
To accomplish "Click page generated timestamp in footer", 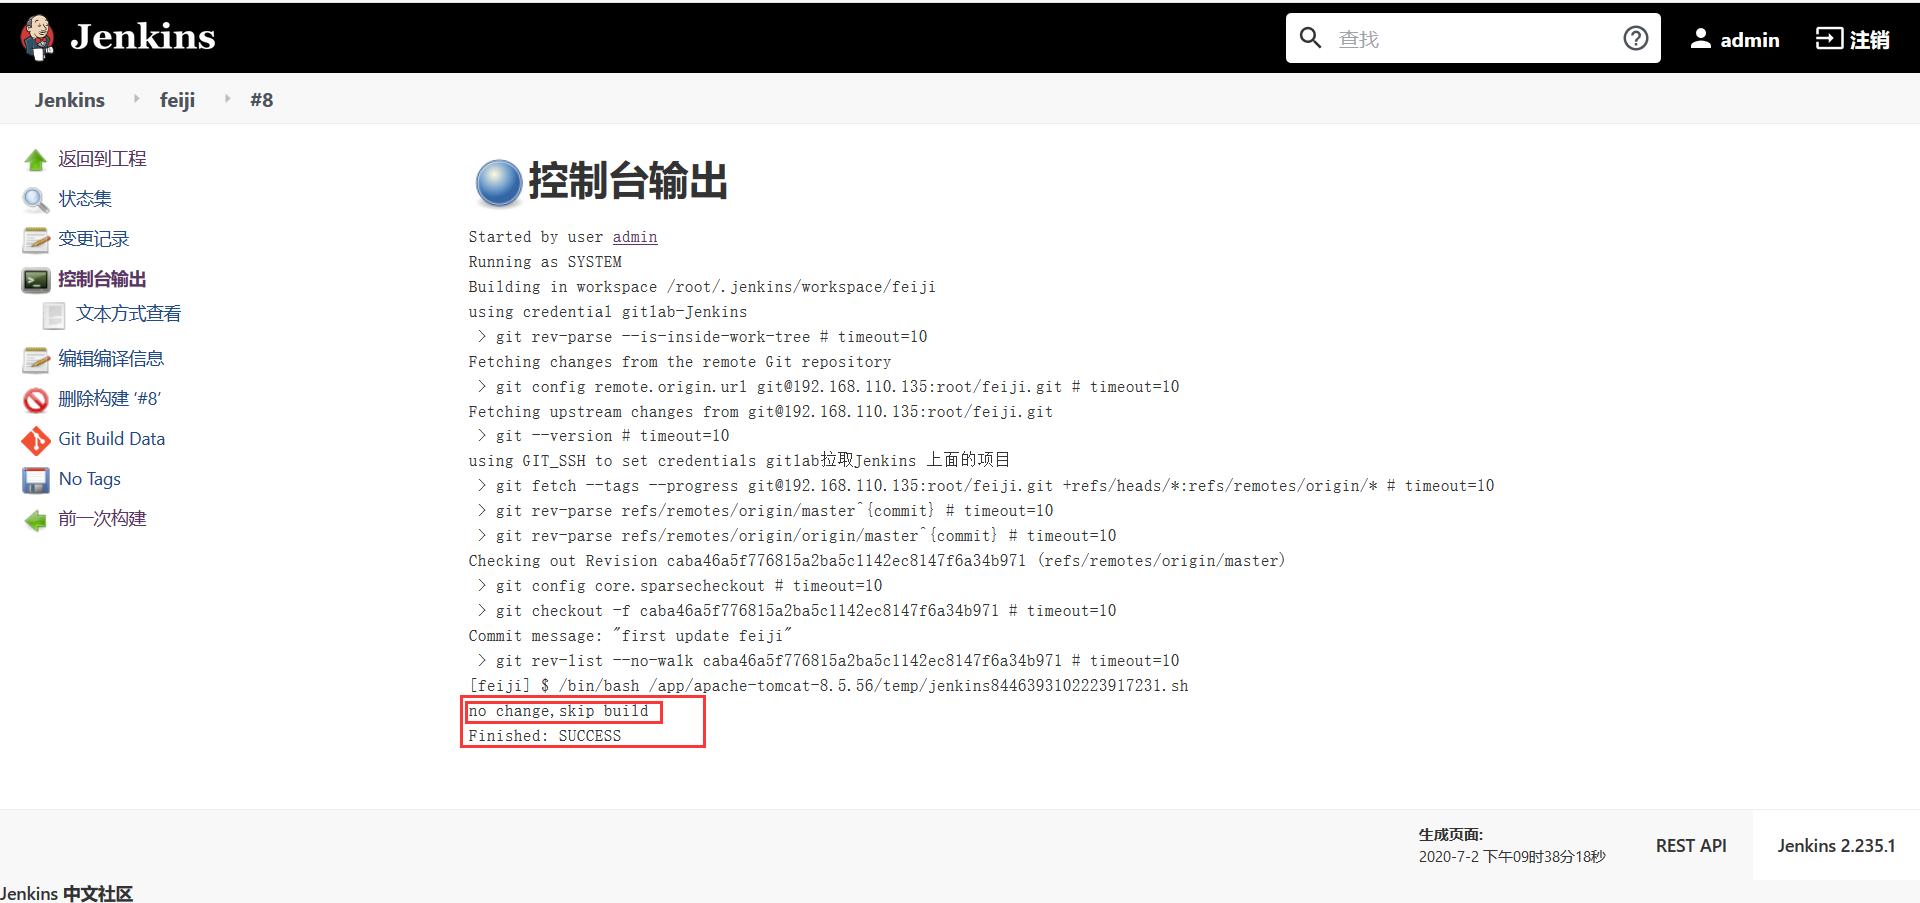I will pos(1512,857).
